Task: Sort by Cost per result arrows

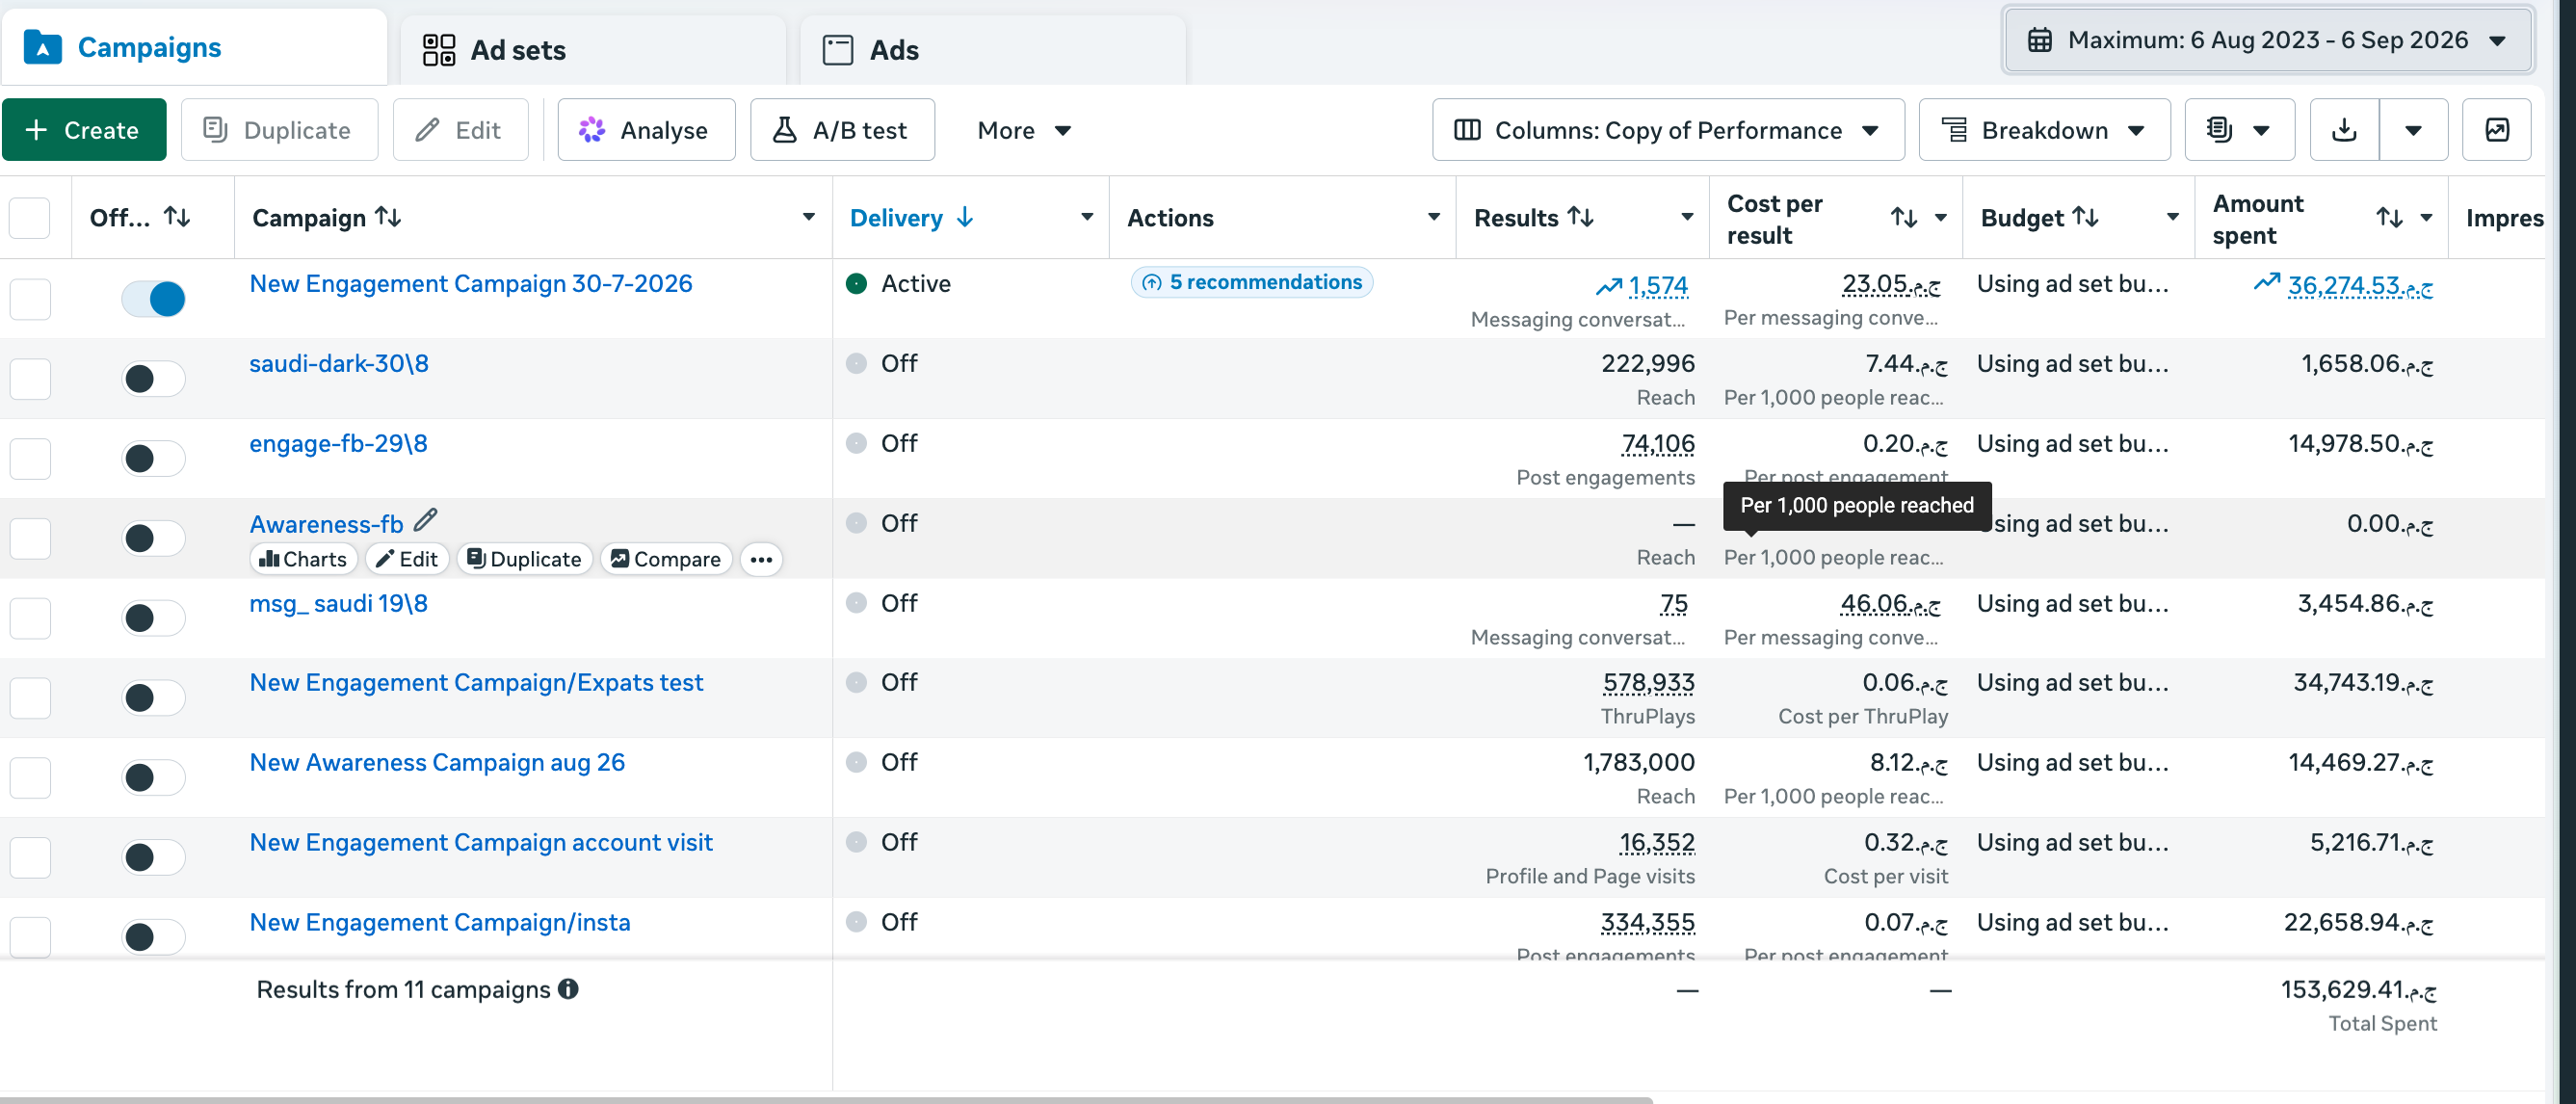Action: [x=1904, y=217]
